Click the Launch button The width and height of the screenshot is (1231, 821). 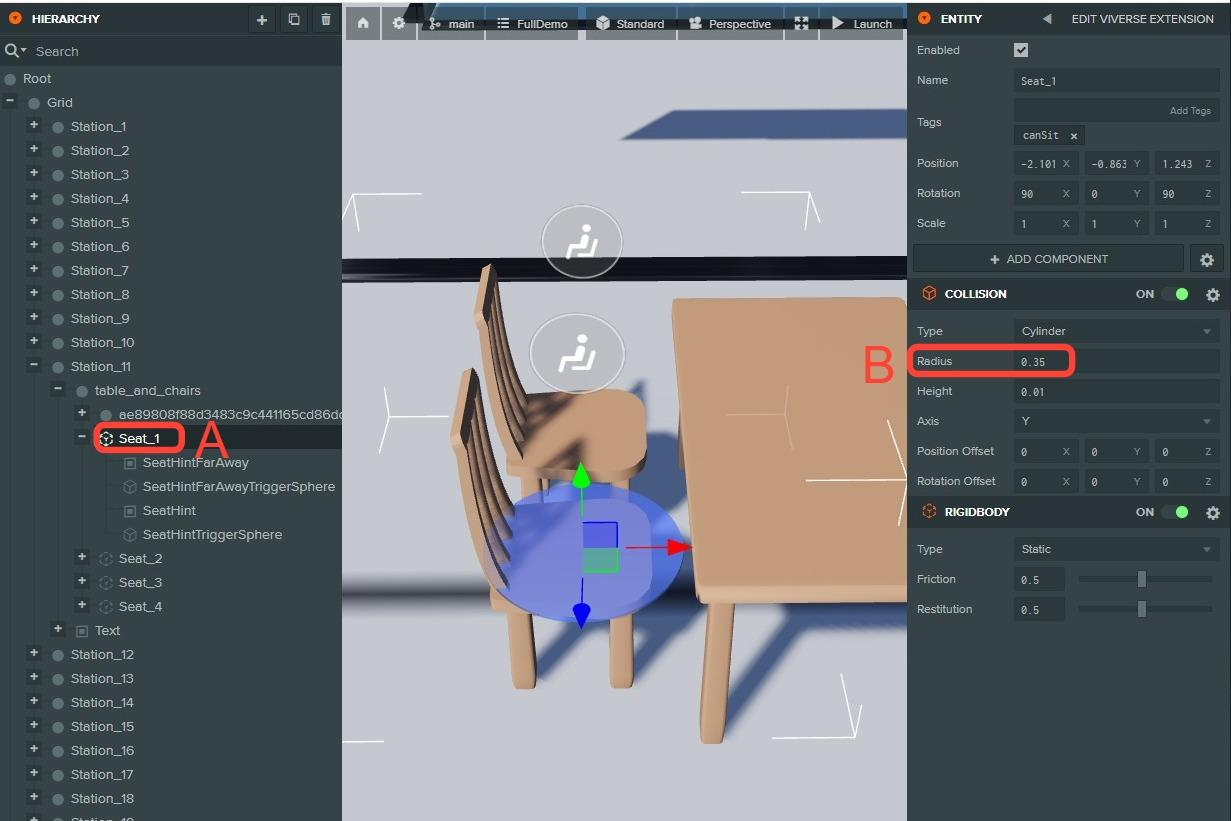(x=862, y=23)
